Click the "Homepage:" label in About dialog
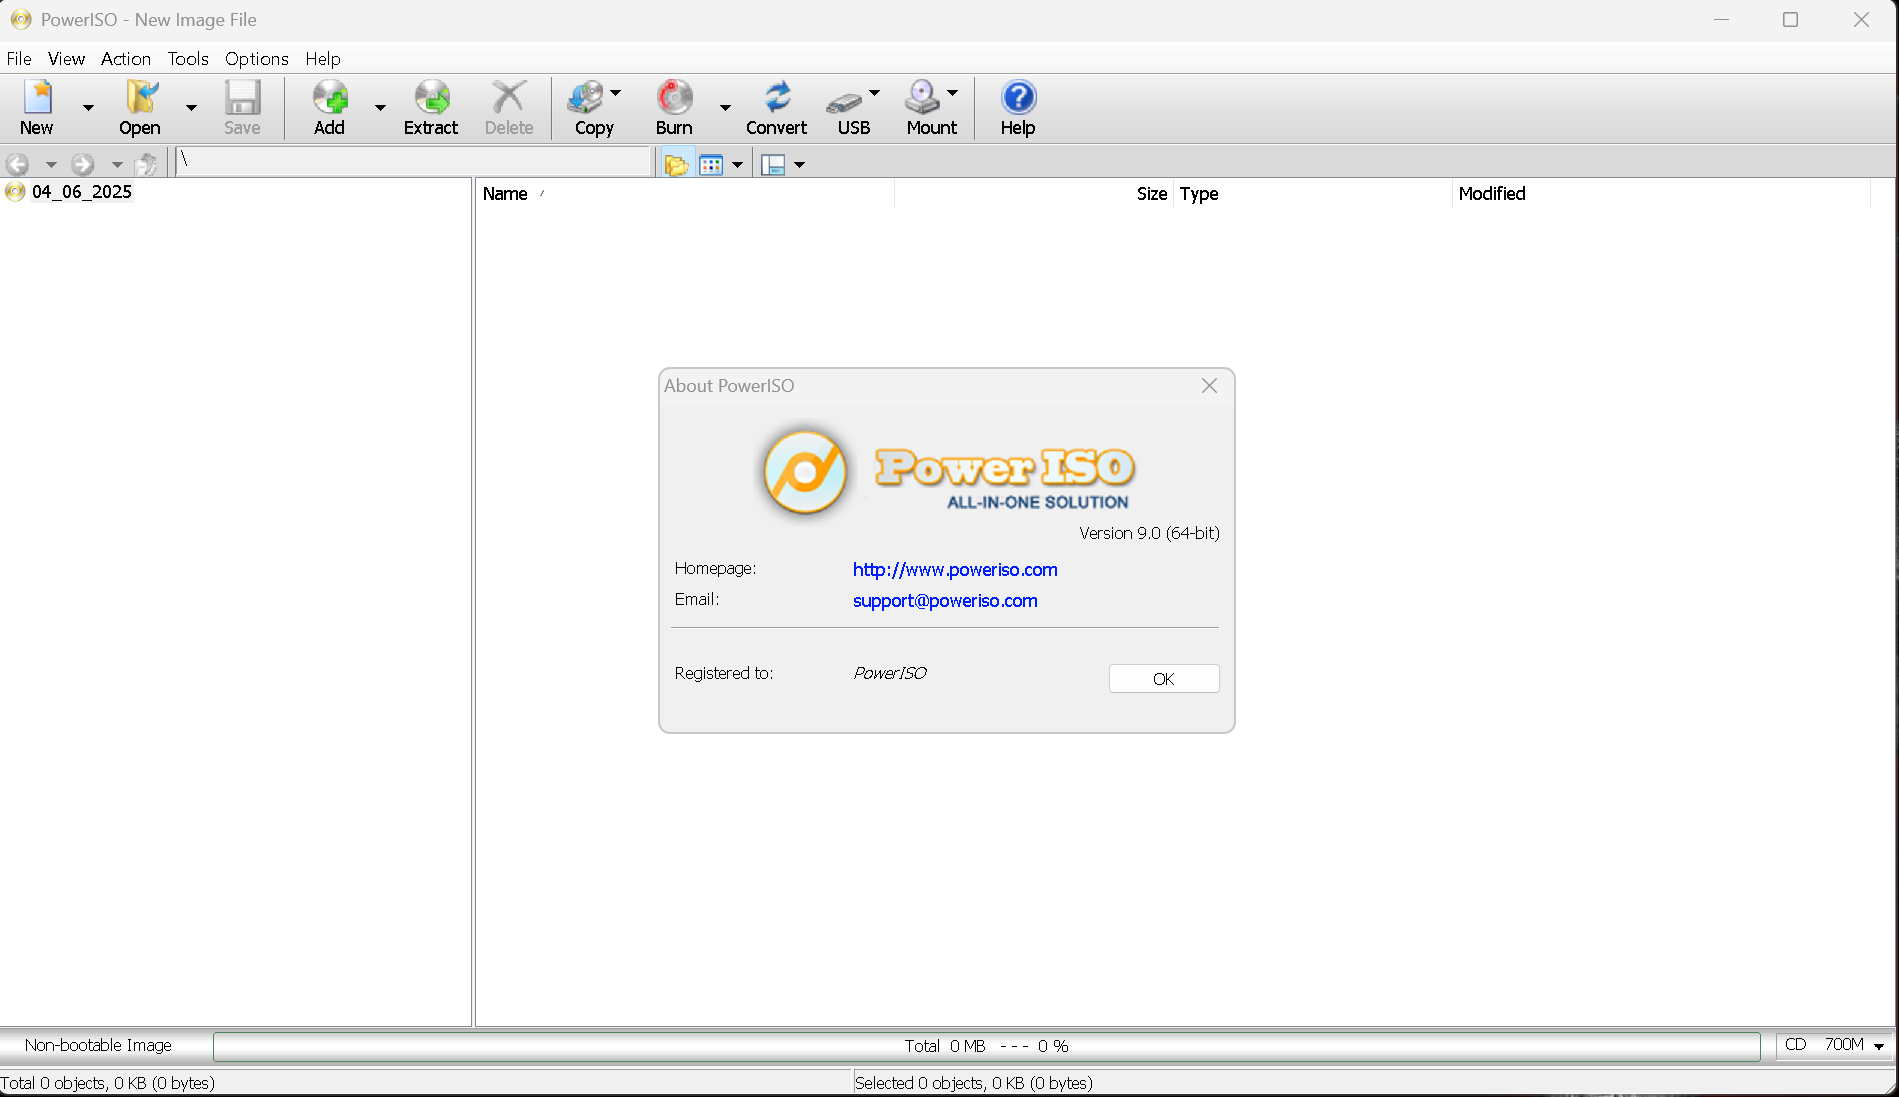 coord(715,569)
